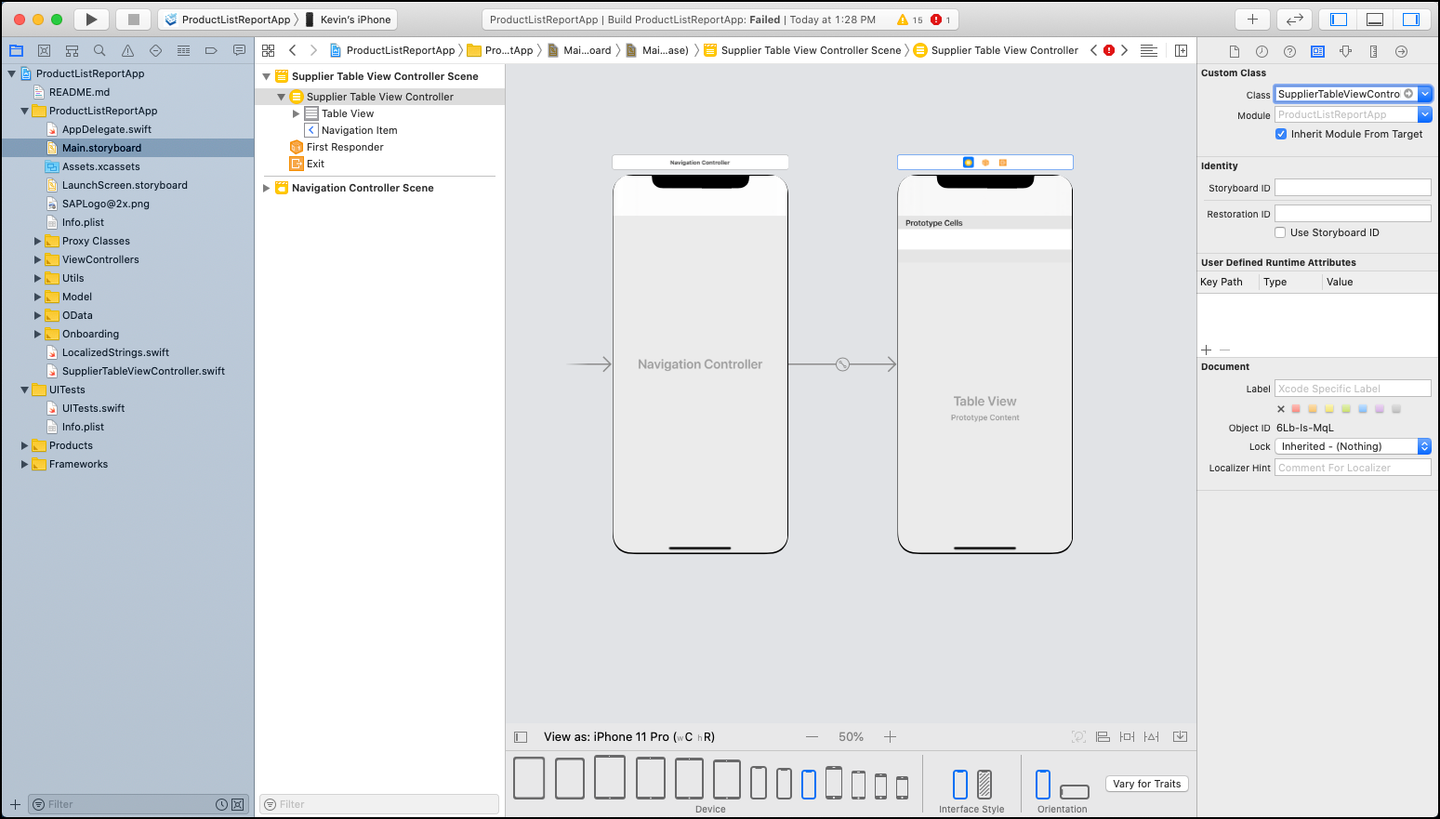The height and width of the screenshot is (819, 1440).
Task: Enable Use Storyboard ID checkbox
Action: coord(1281,233)
